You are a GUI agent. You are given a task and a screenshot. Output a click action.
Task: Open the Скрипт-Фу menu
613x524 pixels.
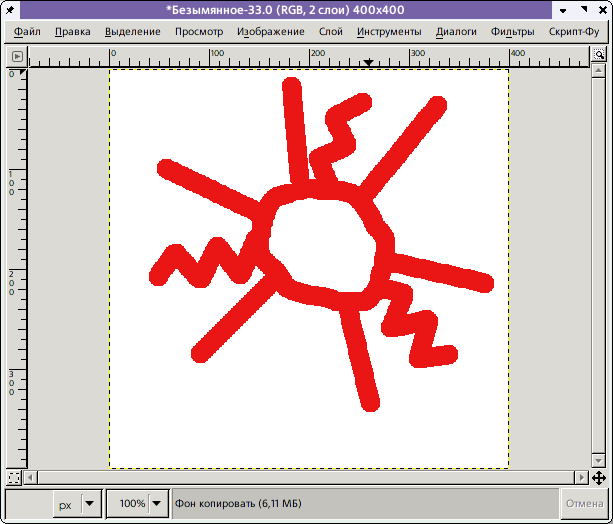point(574,31)
